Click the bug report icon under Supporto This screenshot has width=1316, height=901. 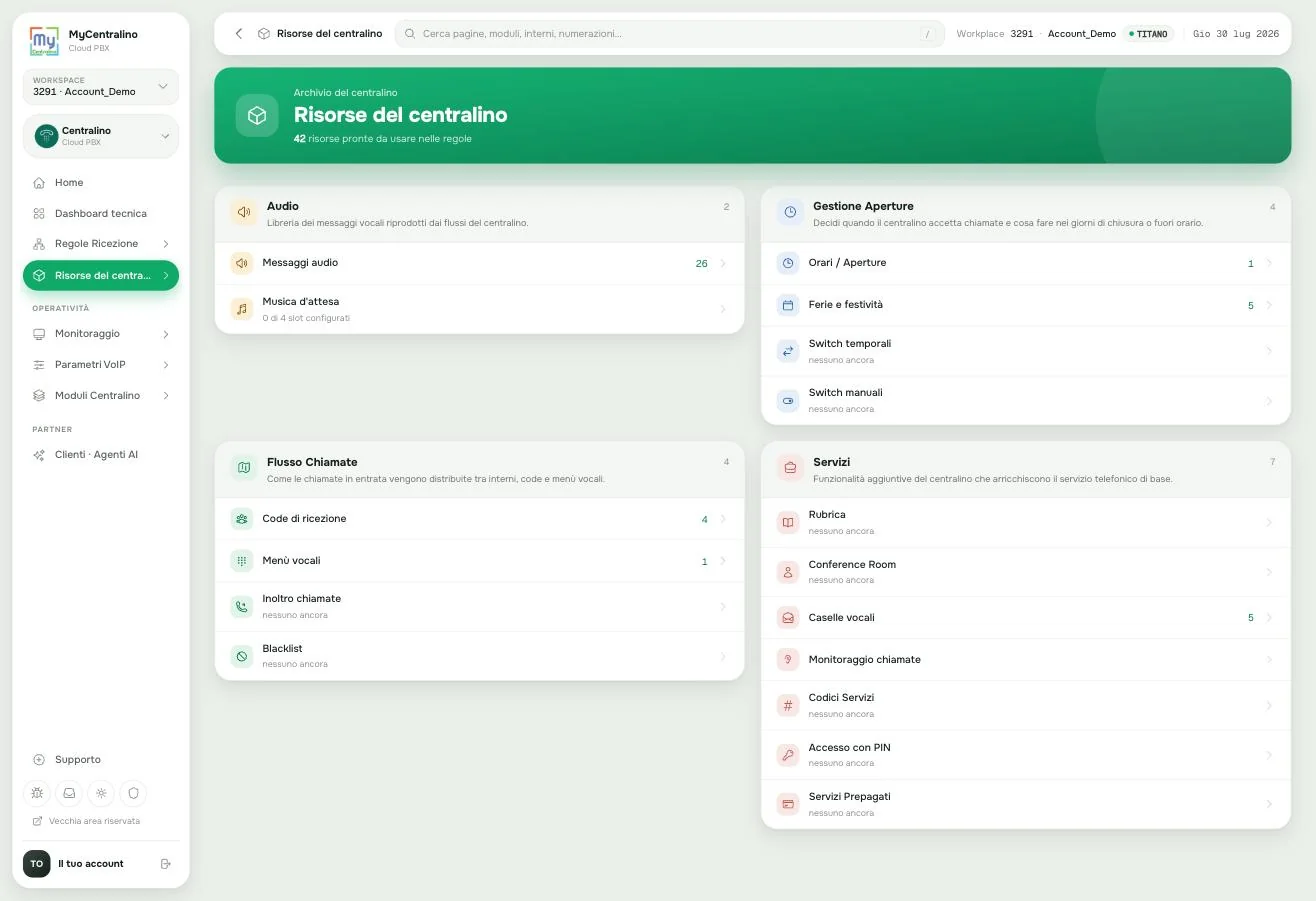pyautogui.click(x=37, y=793)
